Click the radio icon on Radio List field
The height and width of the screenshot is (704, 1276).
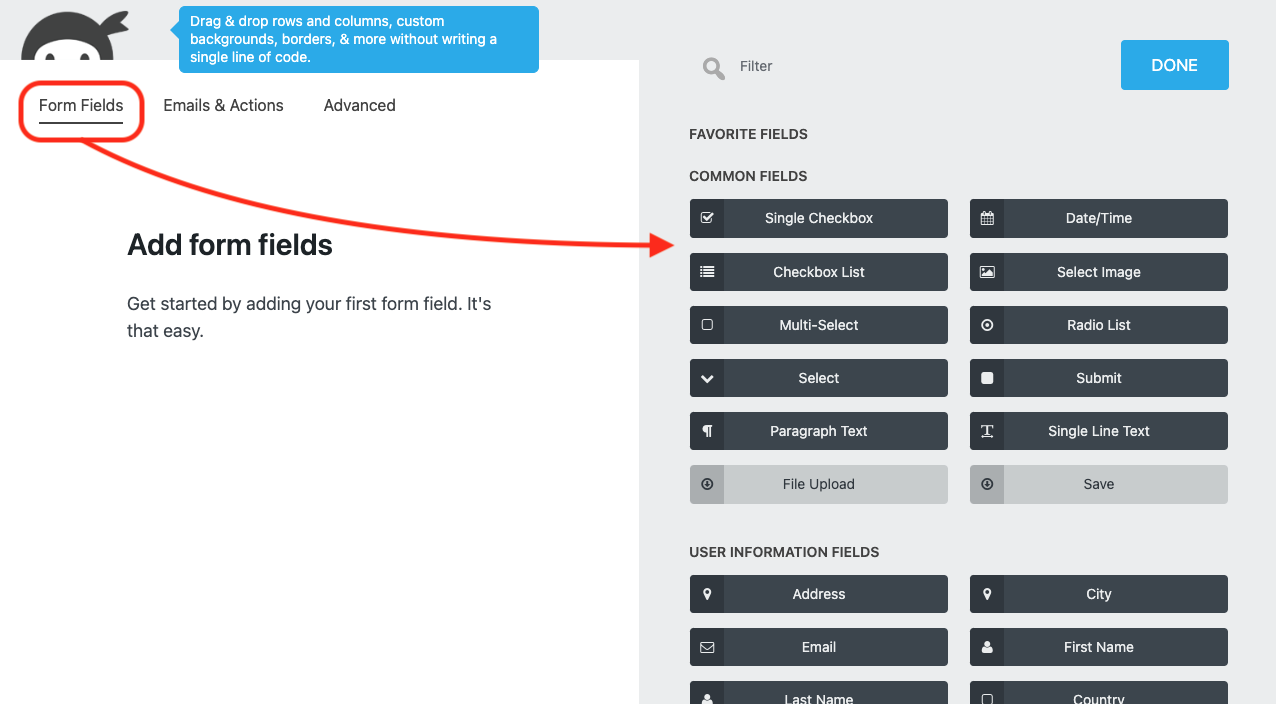[987, 324]
